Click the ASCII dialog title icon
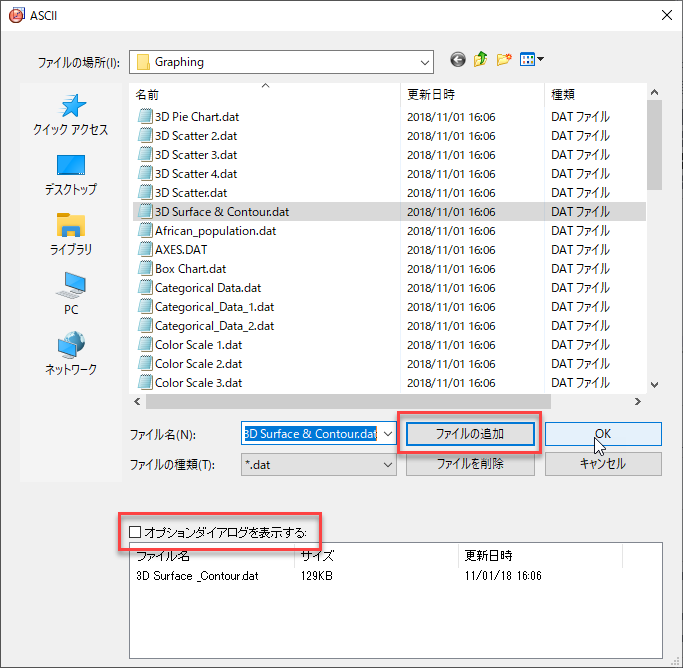This screenshot has width=683, height=668. 16,16
